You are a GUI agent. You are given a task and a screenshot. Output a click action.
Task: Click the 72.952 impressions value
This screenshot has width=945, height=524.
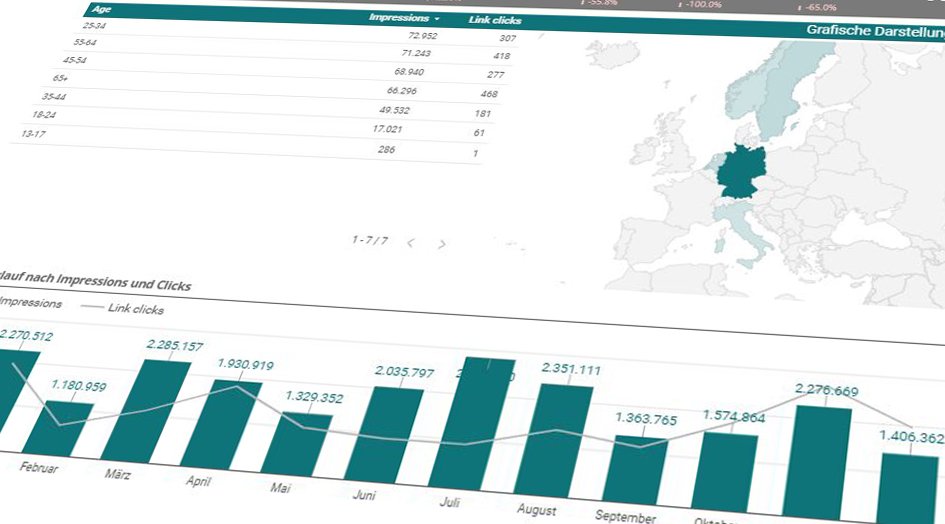tap(422, 36)
